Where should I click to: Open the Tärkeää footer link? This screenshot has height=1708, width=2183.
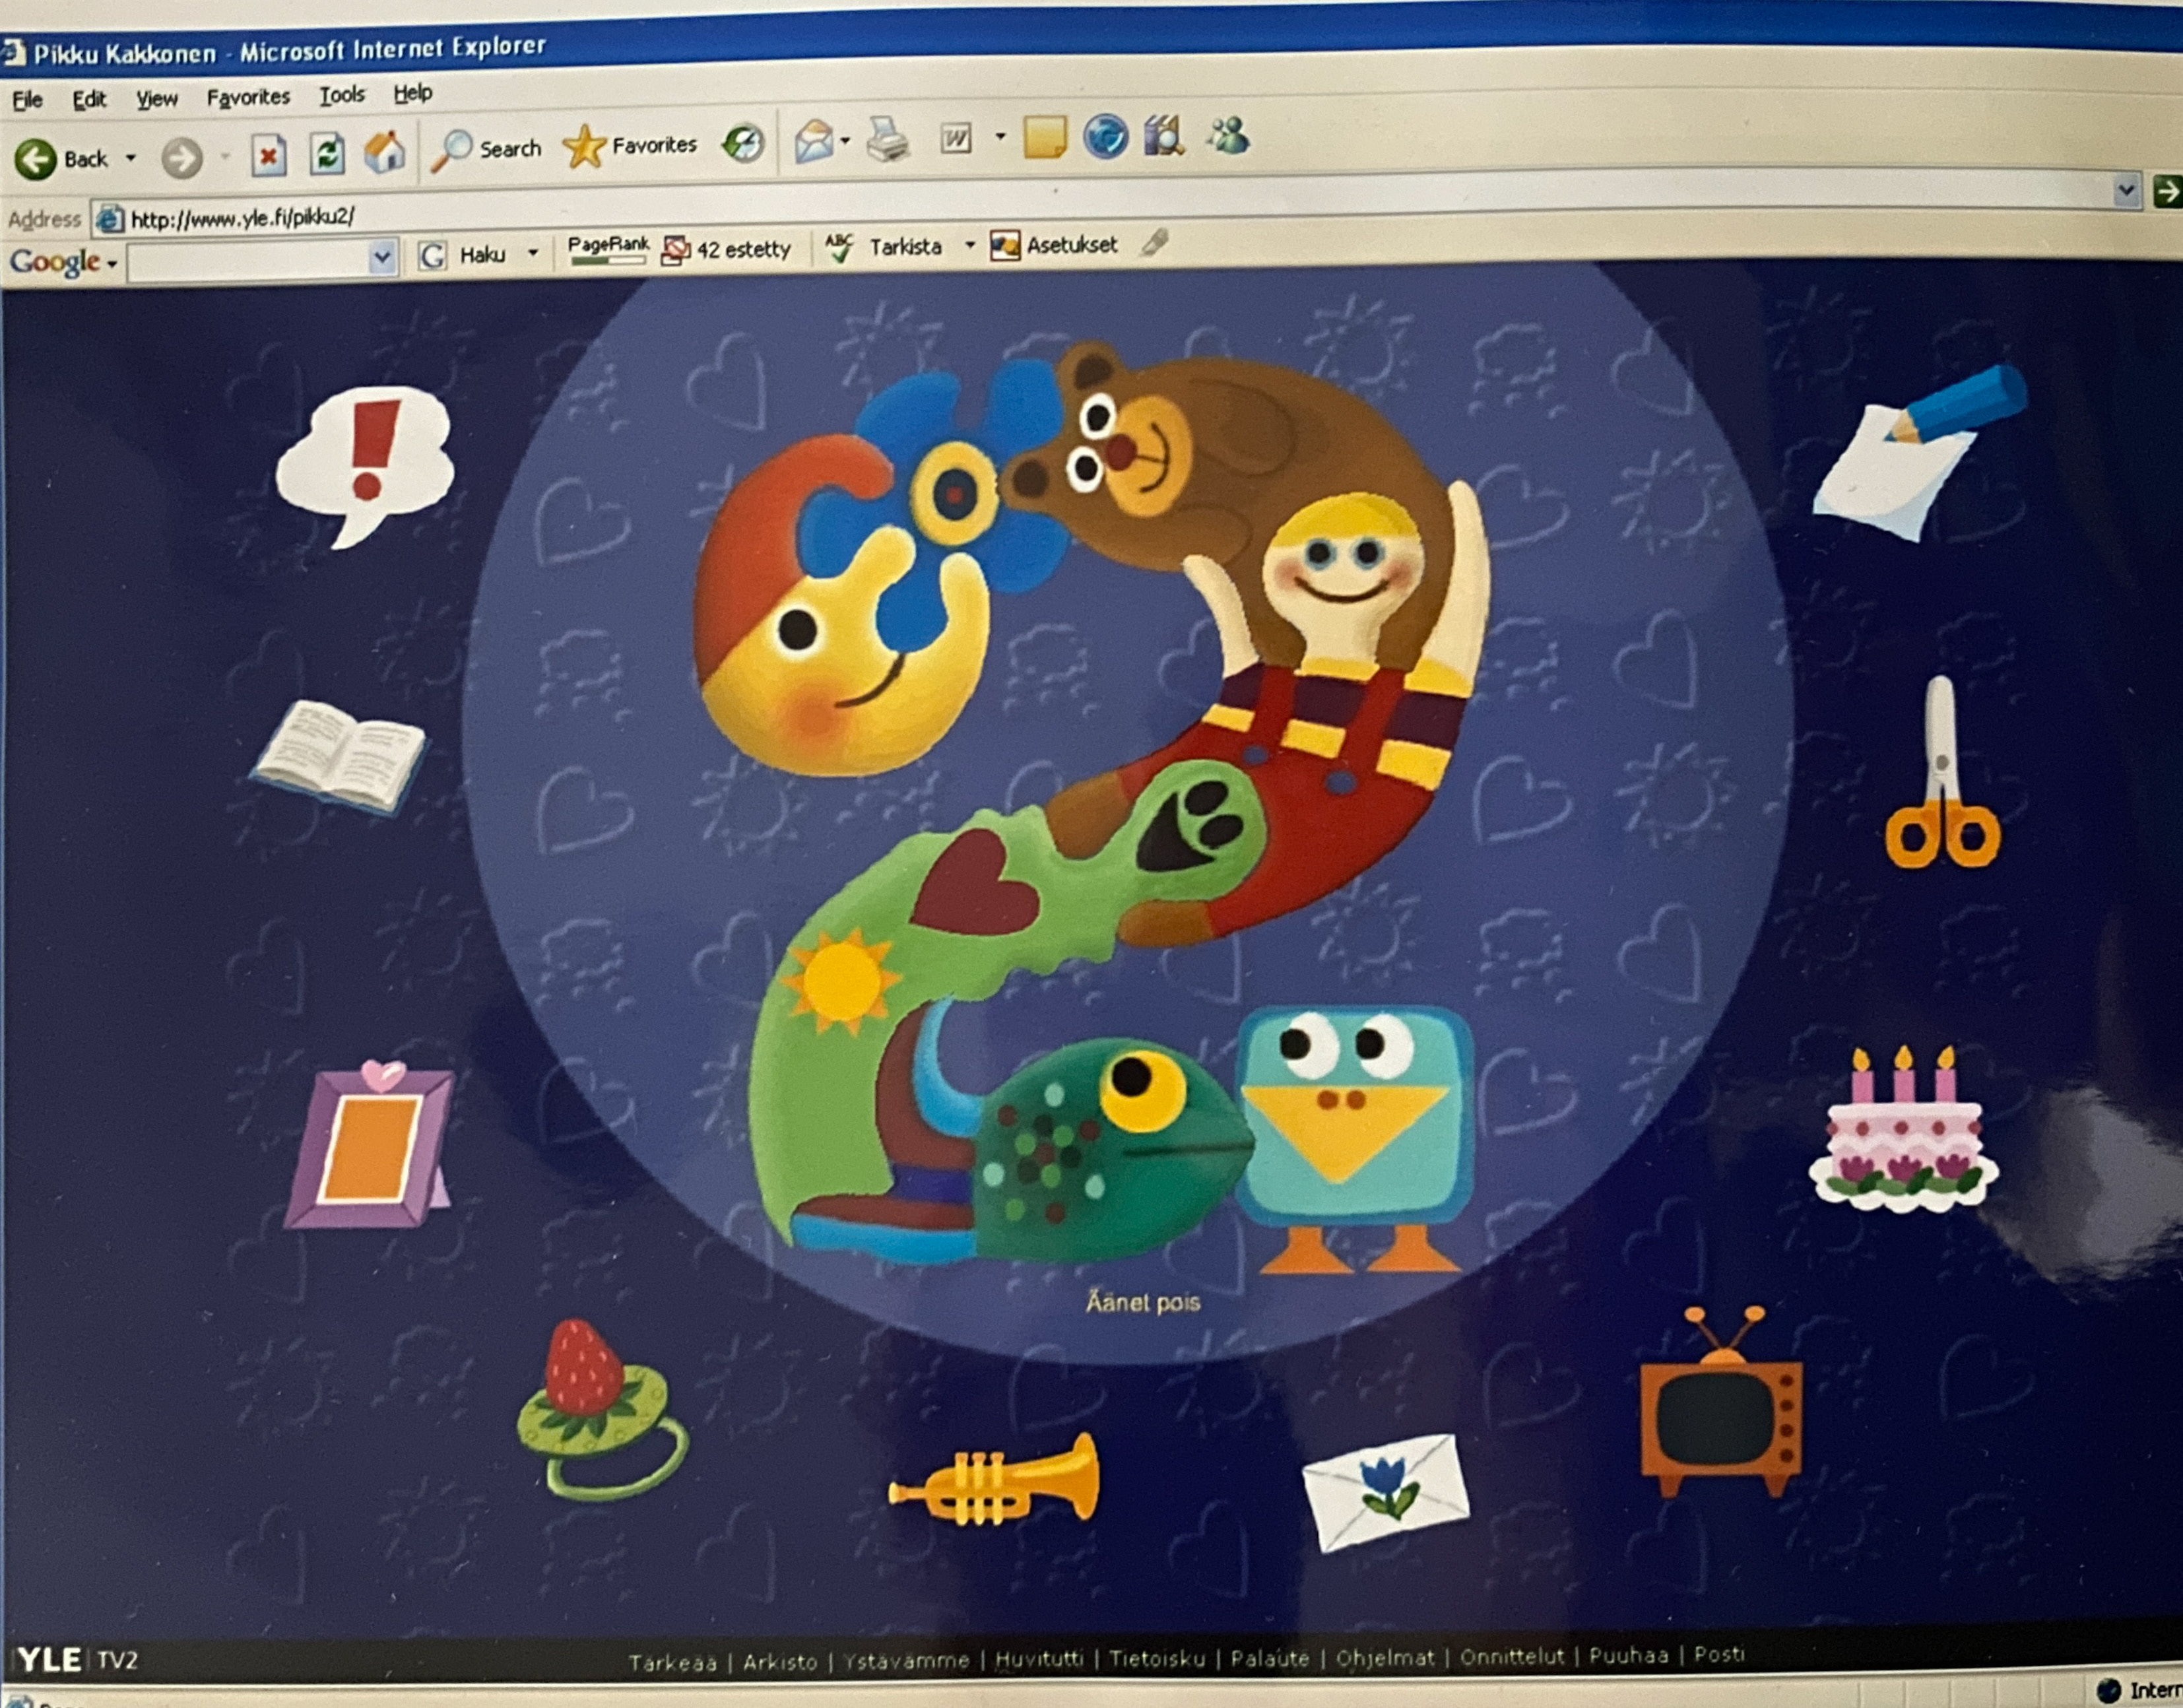[673, 1662]
